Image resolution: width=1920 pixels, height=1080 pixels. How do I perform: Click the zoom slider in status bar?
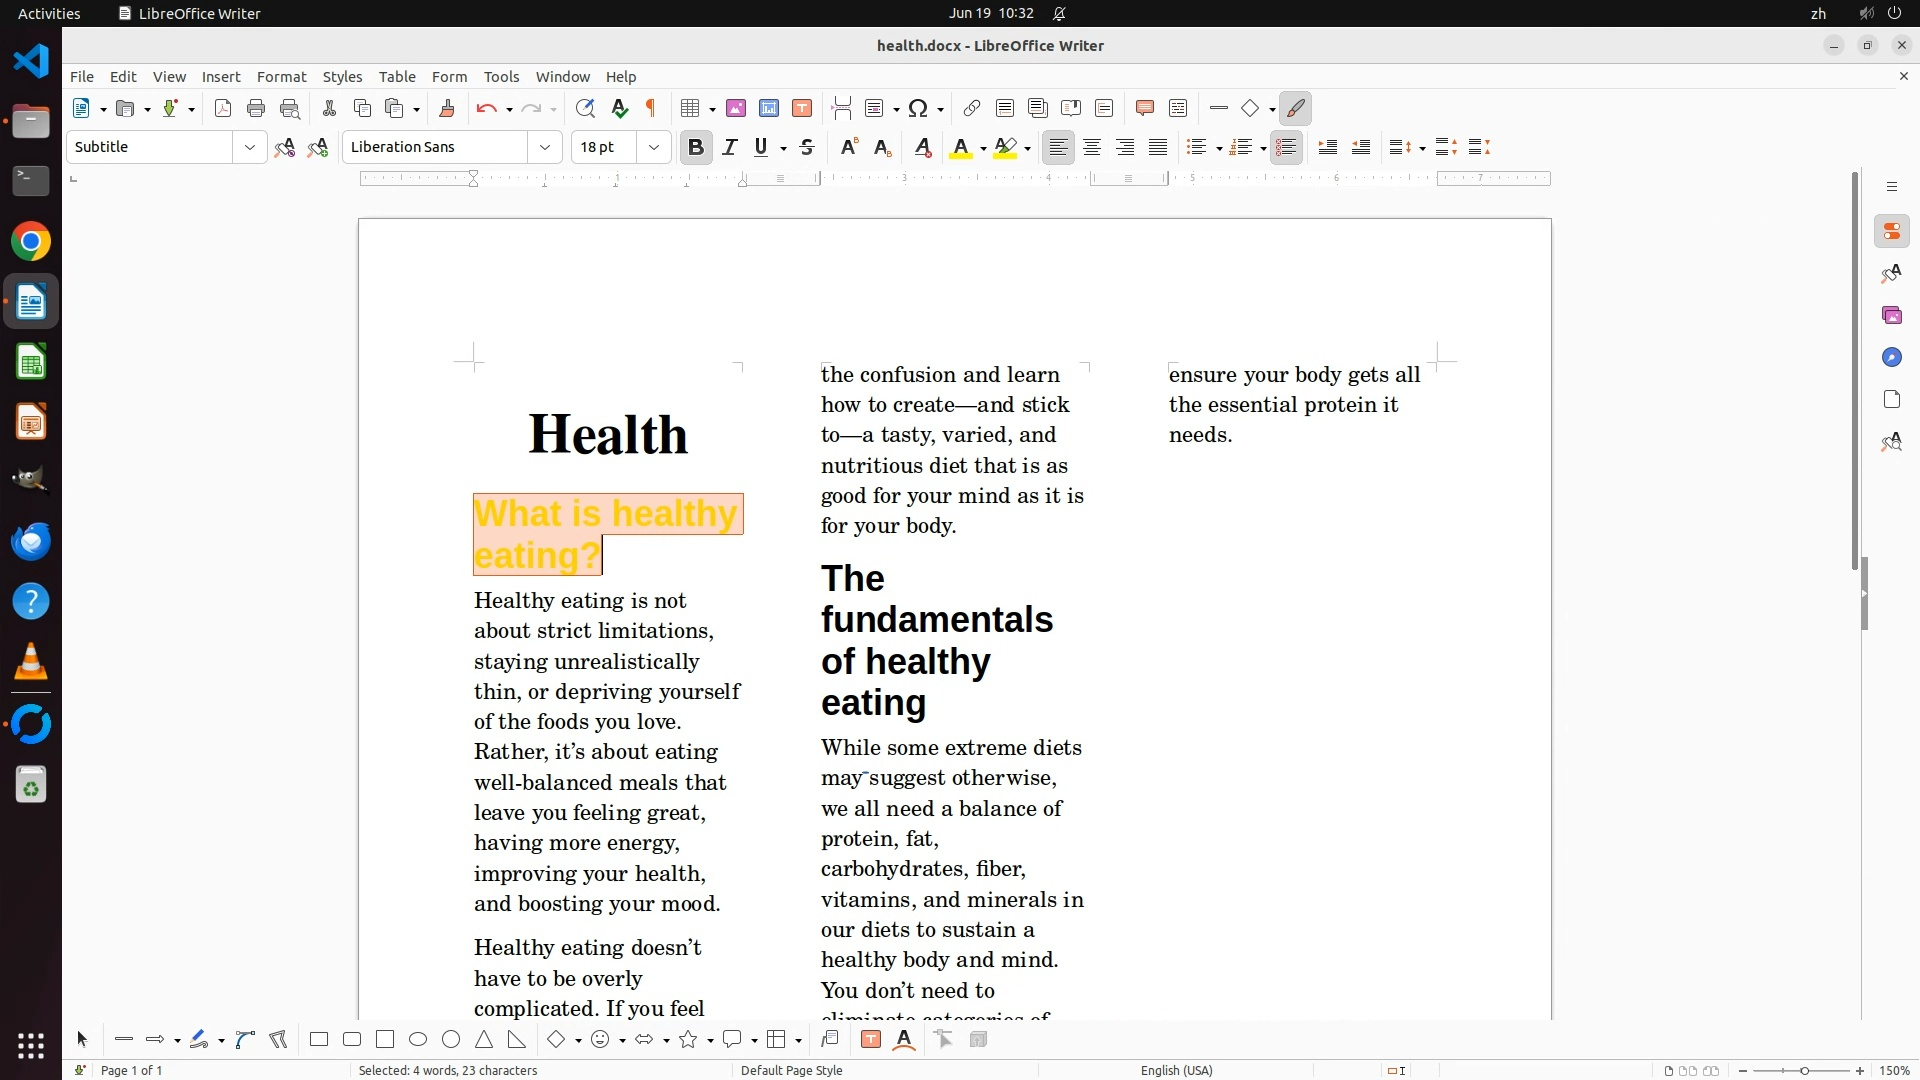1803,1070
